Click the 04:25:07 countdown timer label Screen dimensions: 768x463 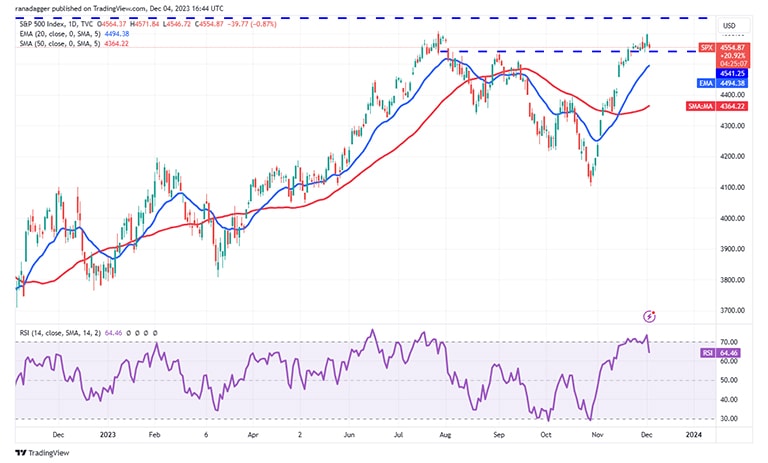tap(733, 64)
